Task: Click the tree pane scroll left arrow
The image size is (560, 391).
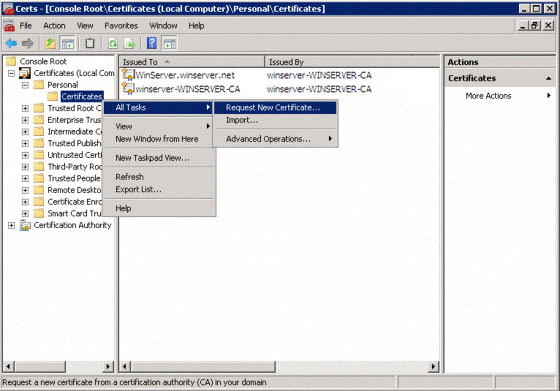Action: (9, 366)
